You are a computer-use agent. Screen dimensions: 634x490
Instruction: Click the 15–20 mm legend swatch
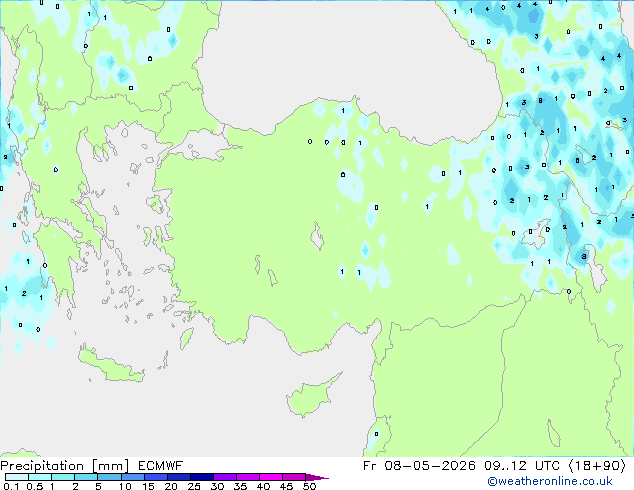point(155,477)
